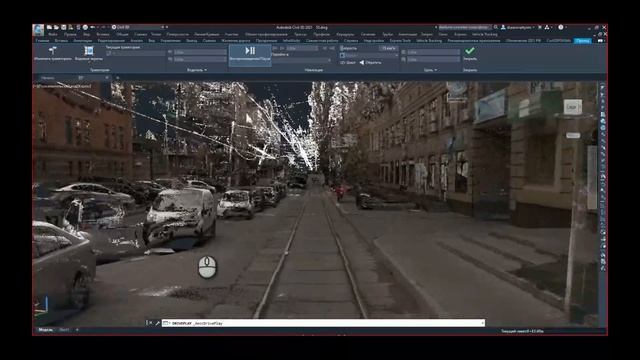Open the user sign-in account menu
This screenshot has height=360, width=640.
pos(517,27)
